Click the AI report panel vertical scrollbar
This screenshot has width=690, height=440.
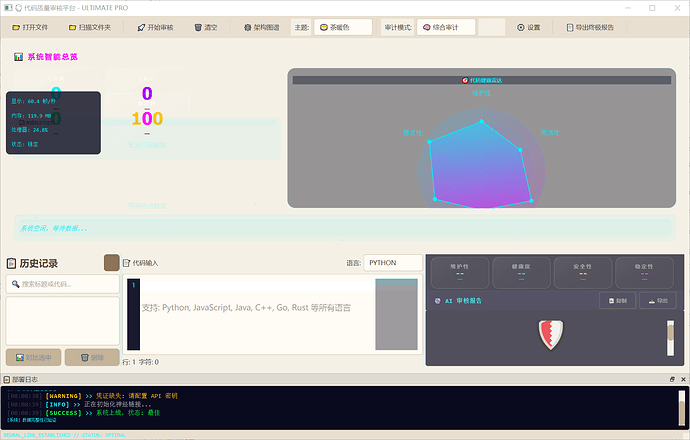pos(670,338)
